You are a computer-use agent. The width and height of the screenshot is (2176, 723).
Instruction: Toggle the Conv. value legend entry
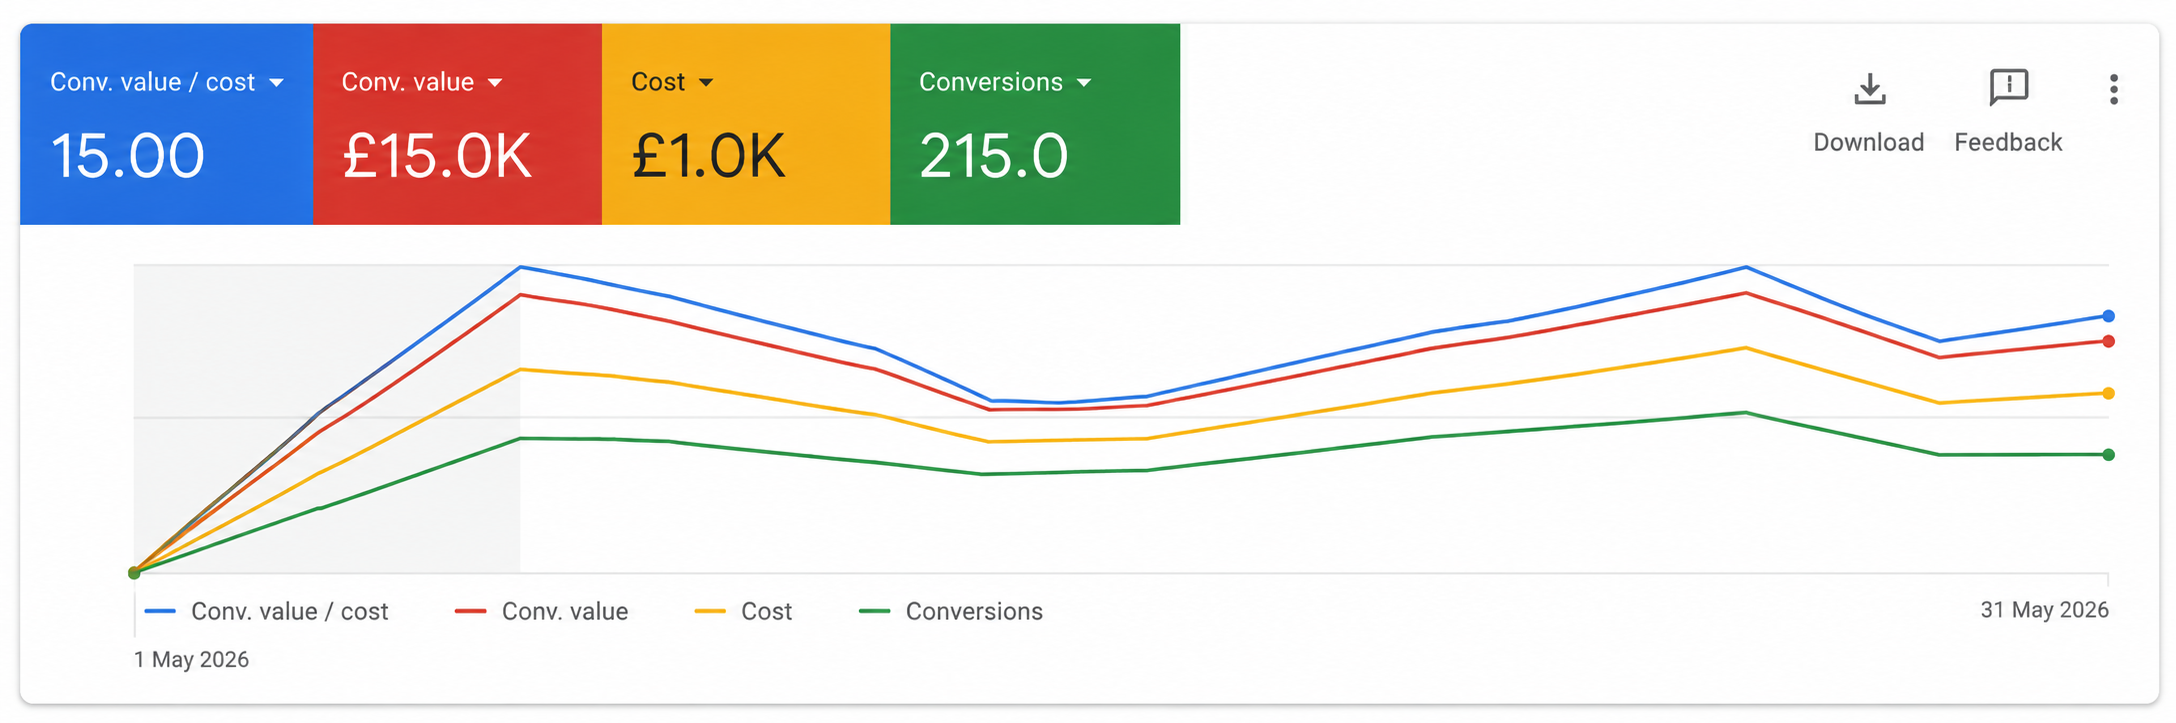[541, 611]
